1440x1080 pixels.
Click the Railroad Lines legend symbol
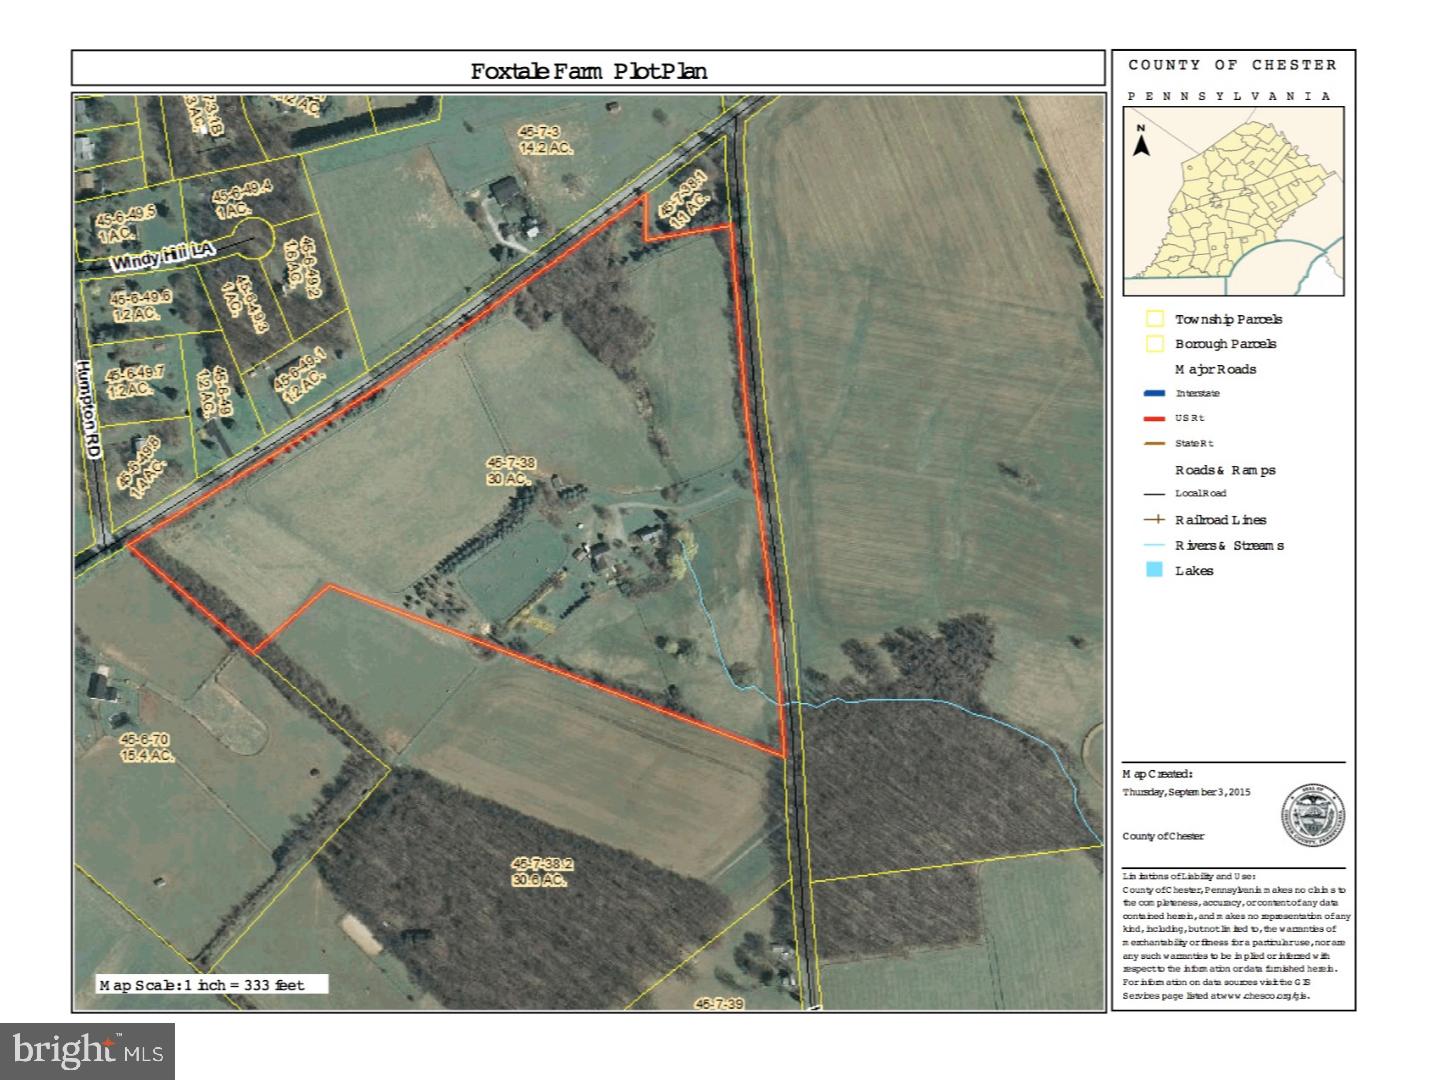pyautogui.click(x=1155, y=520)
